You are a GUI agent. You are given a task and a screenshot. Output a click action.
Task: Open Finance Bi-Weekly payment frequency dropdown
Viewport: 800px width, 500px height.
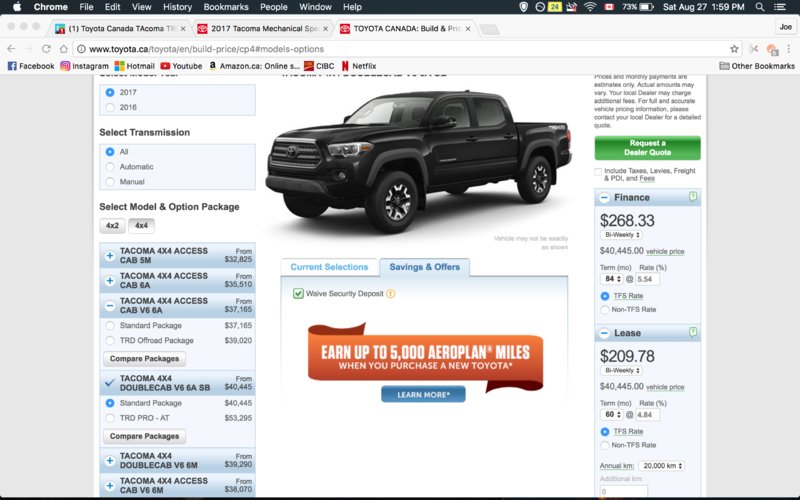621,235
